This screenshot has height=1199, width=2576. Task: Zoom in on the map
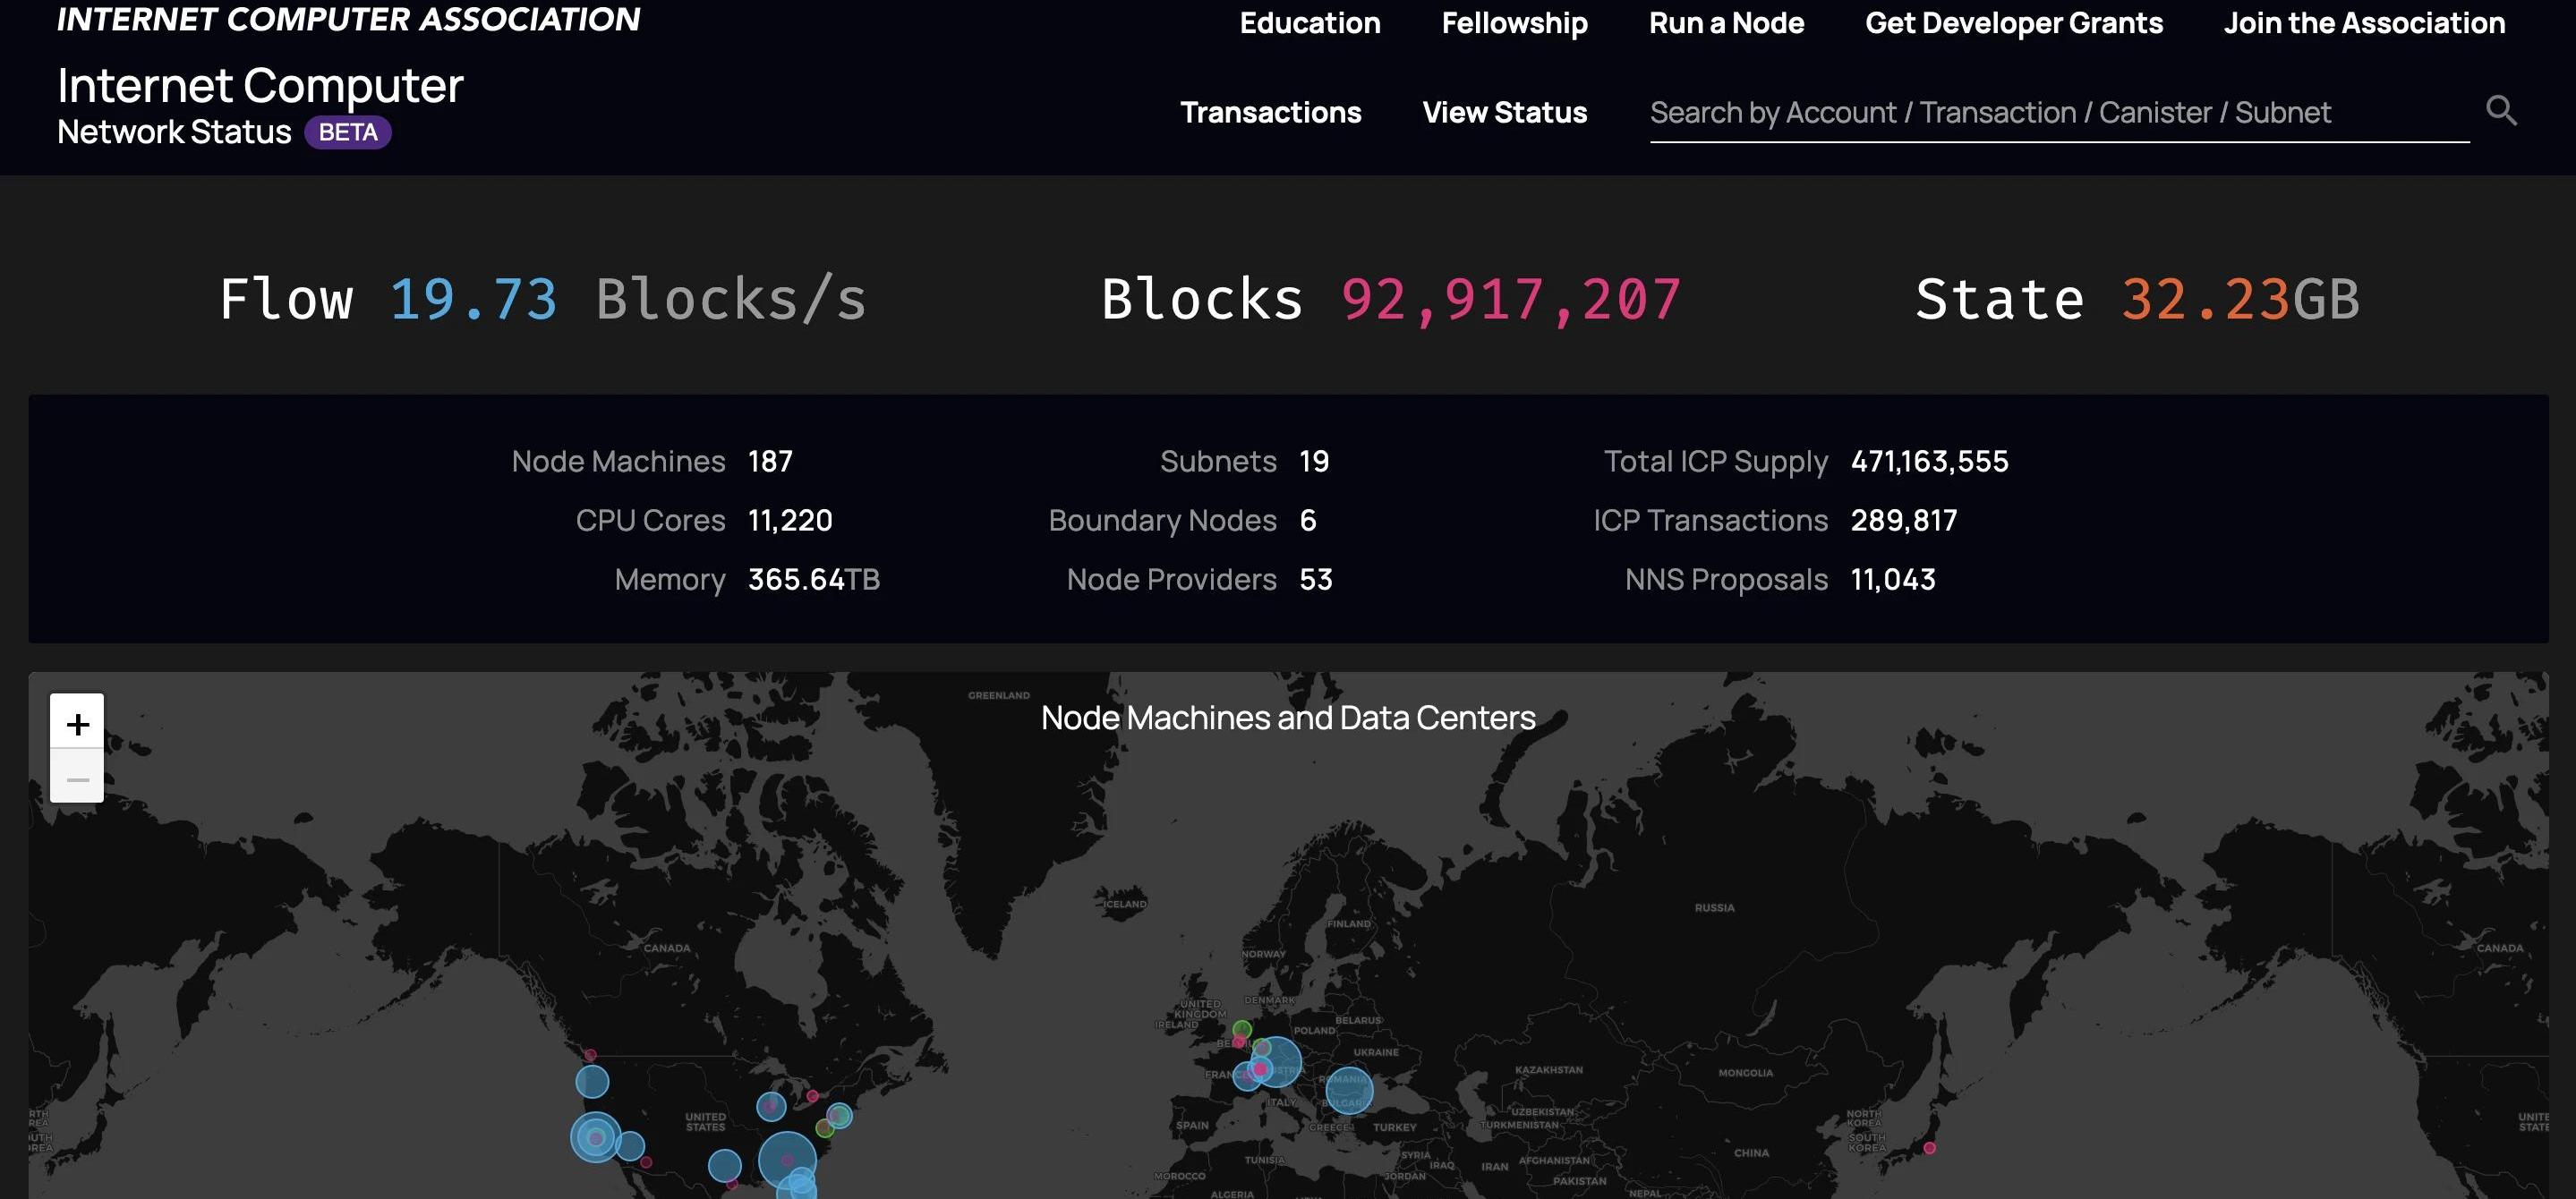click(77, 722)
